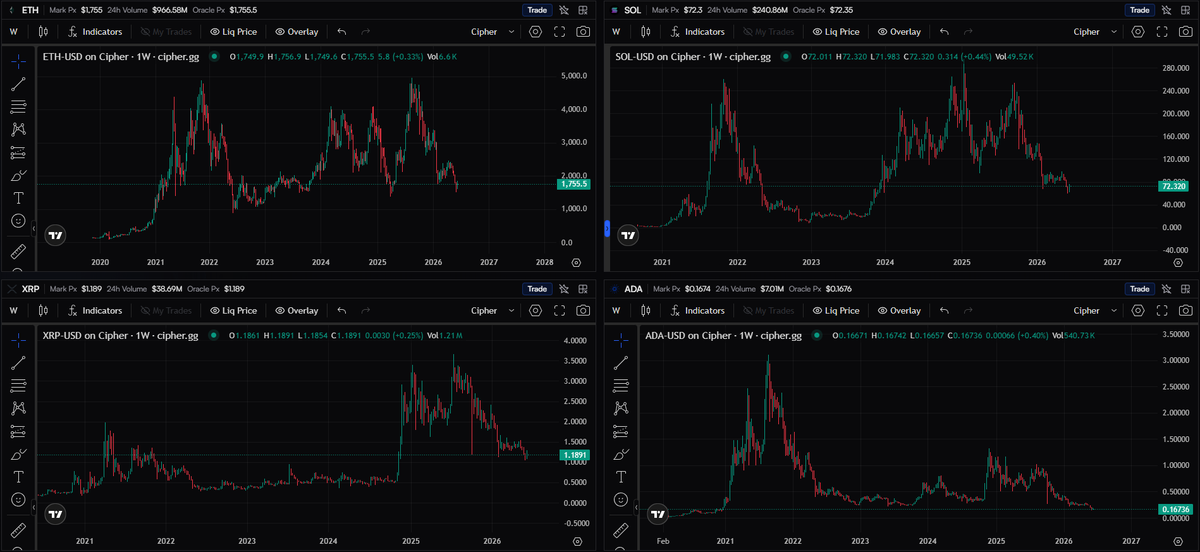The height and width of the screenshot is (552, 1200).
Task: Toggle Liq Price visibility on SOL chart
Action: tap(838, 32)
